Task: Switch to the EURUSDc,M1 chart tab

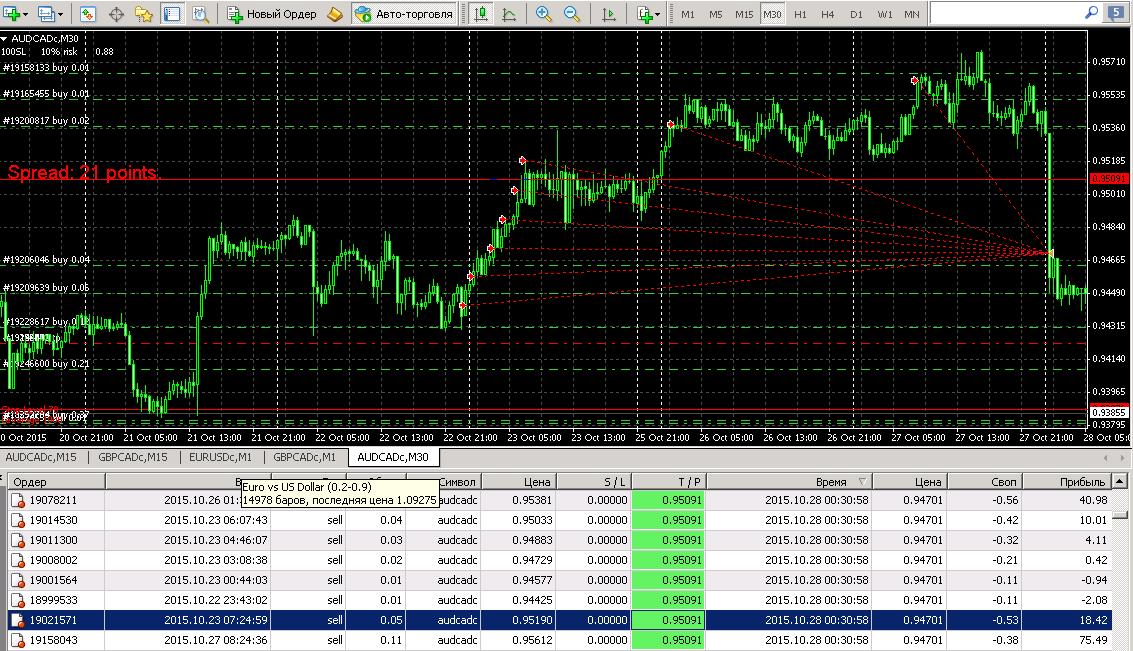Action: [x=220, y=457]
